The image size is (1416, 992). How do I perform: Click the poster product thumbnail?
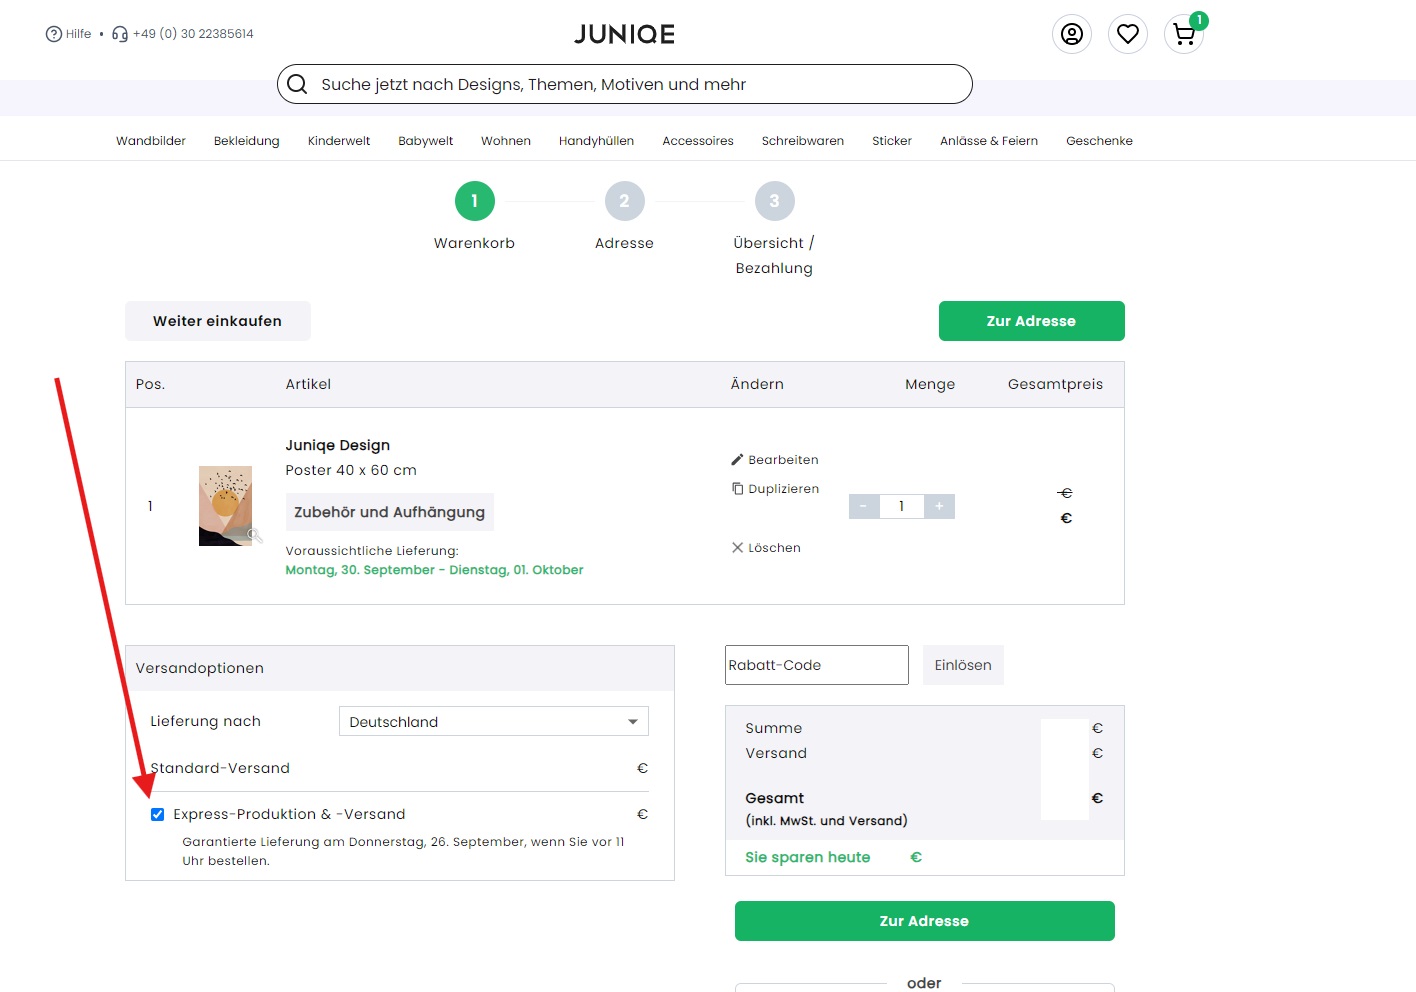pos(226,506)
